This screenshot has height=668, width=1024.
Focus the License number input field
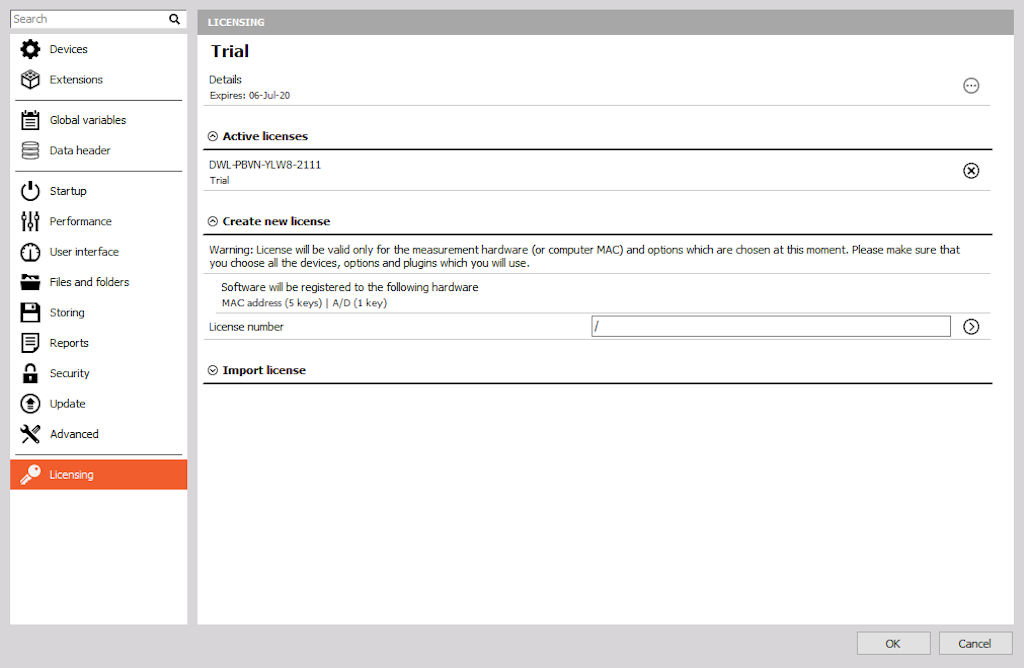click(771, 326)
